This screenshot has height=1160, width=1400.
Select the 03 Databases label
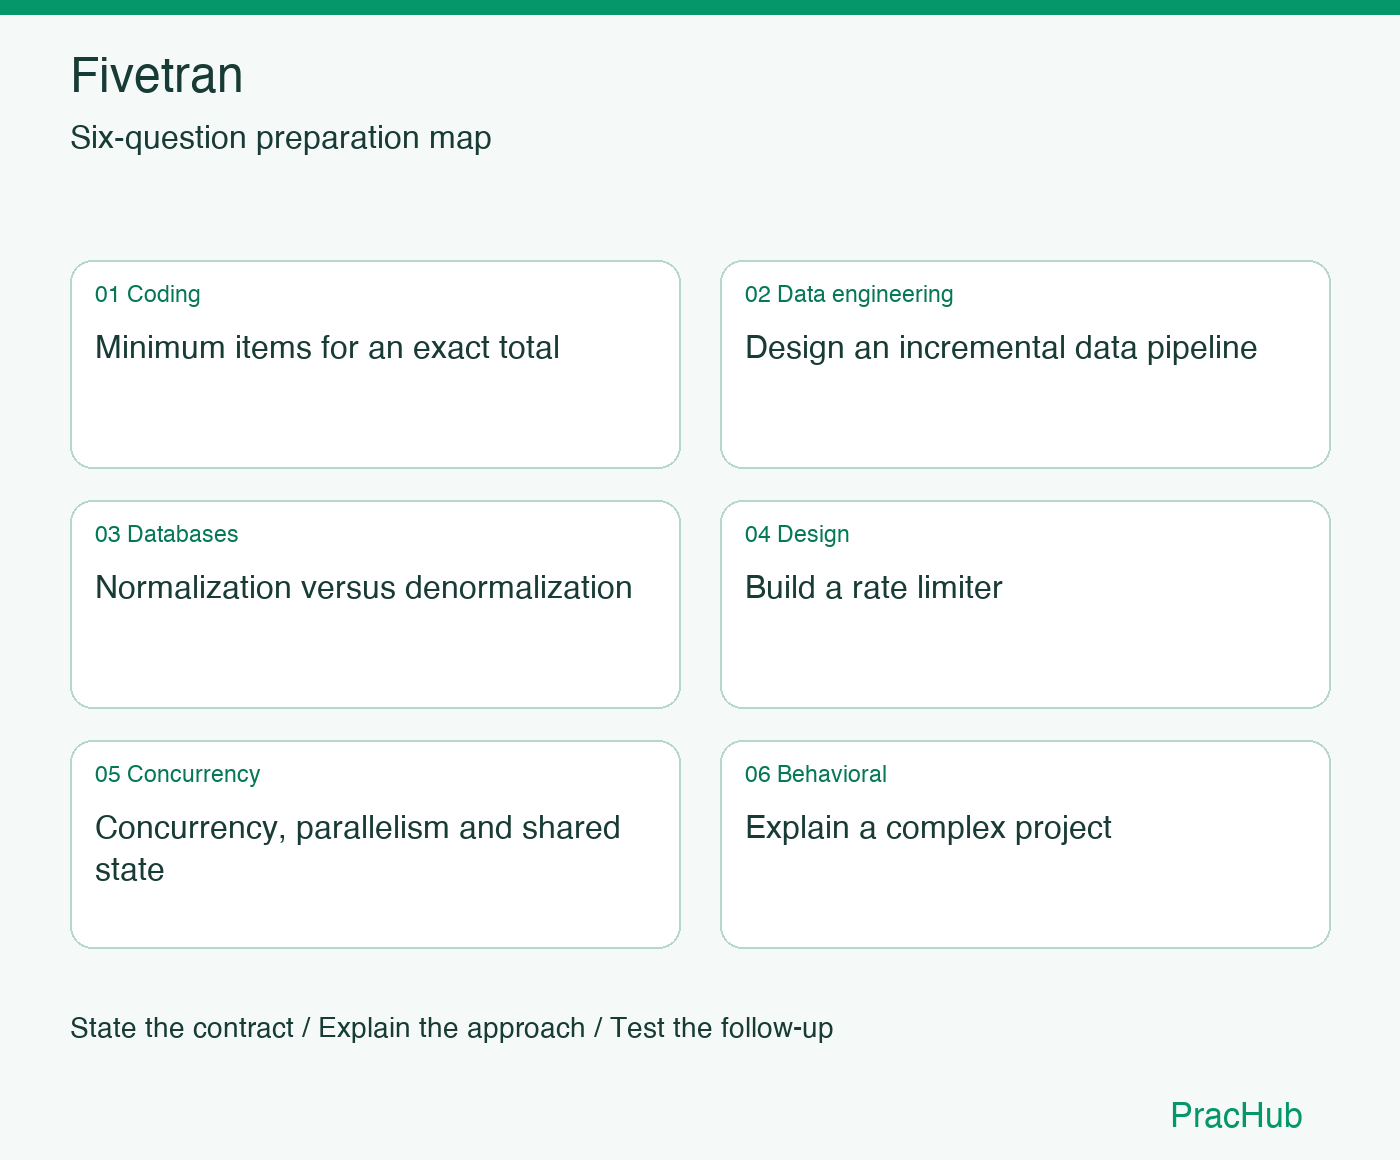click(167, 534)
